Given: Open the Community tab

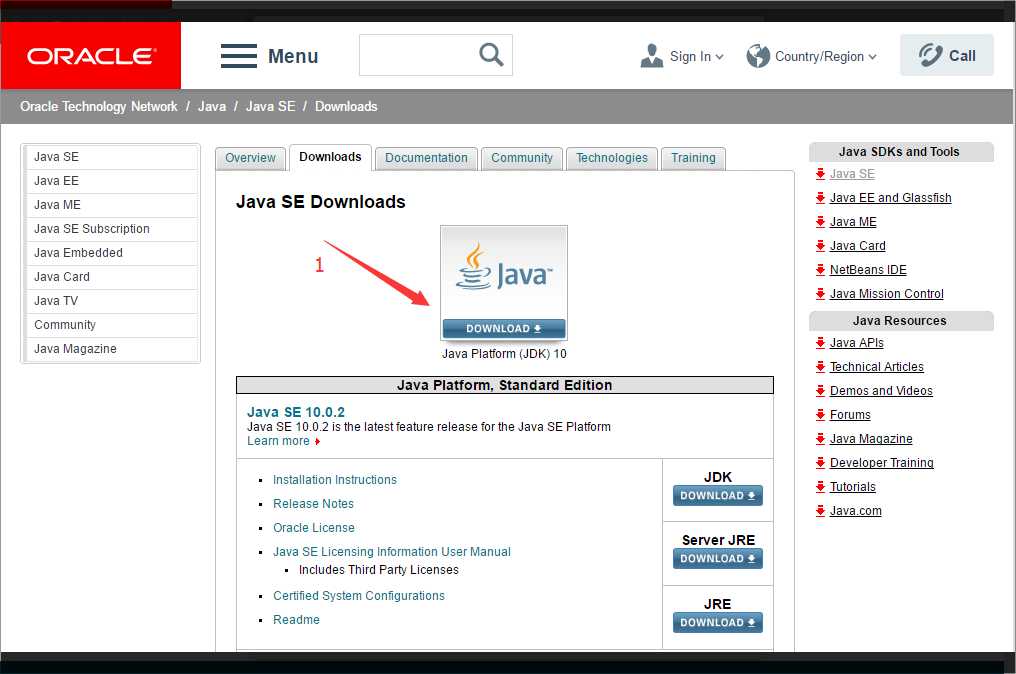Looking at the screenshot, I should (522, 158).
